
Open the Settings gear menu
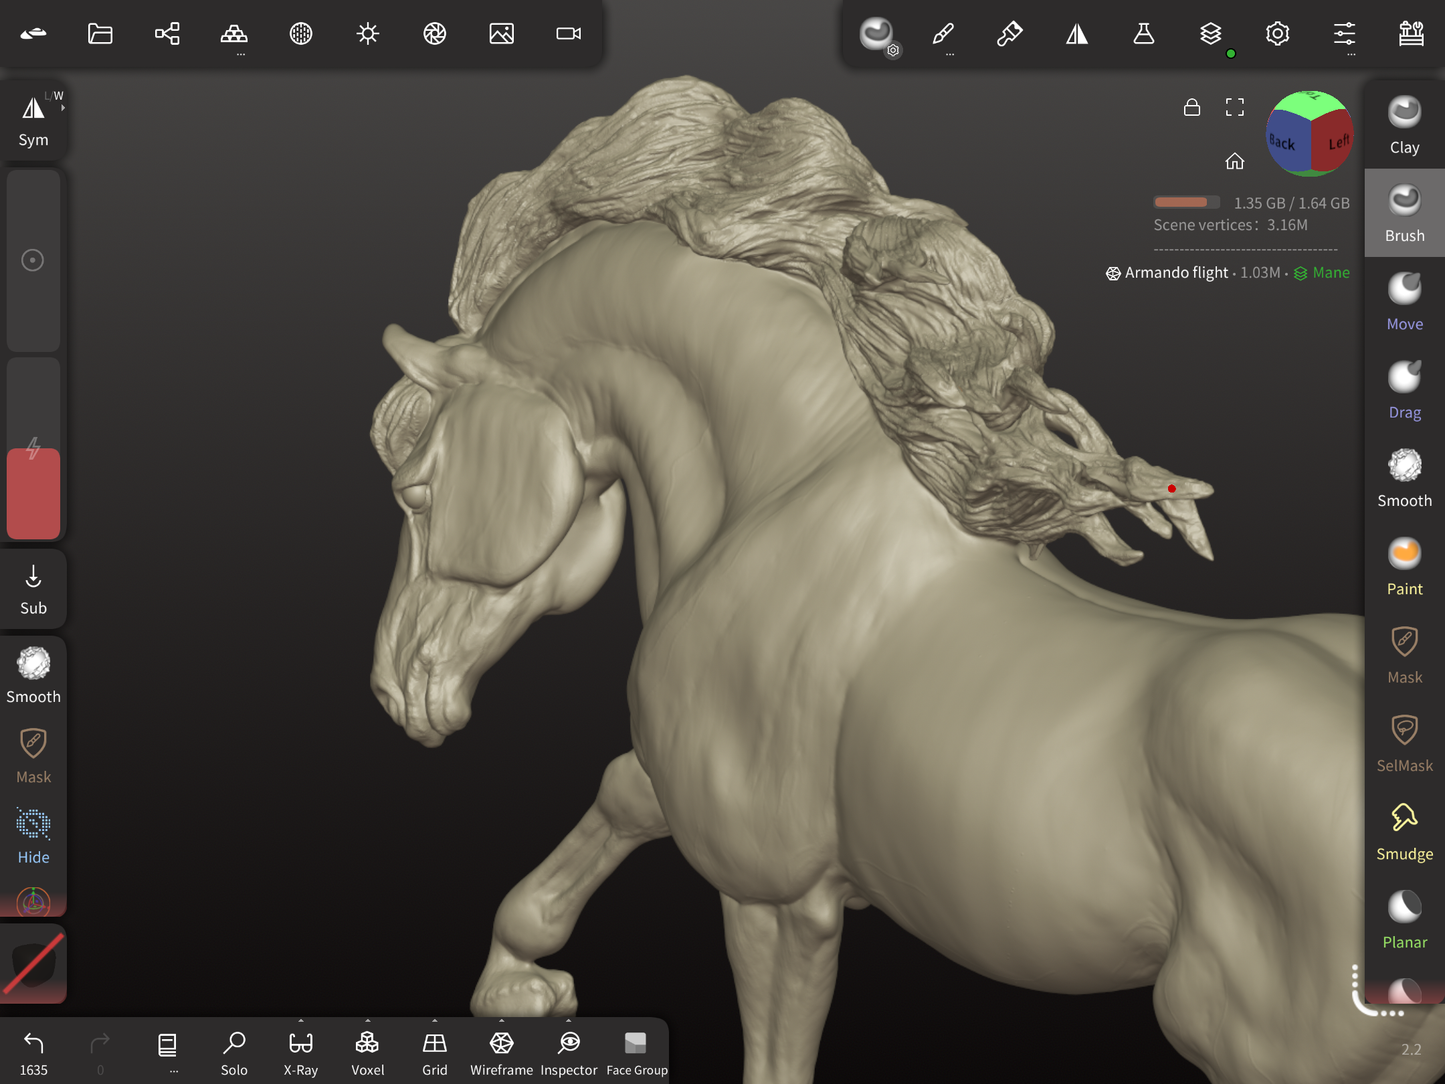1277,34
